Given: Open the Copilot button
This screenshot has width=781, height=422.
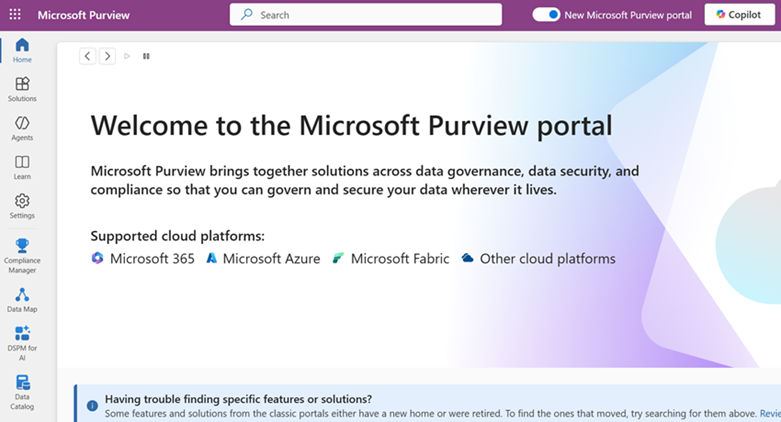Looking at the screenshot, I should click(x=739, y=14).
